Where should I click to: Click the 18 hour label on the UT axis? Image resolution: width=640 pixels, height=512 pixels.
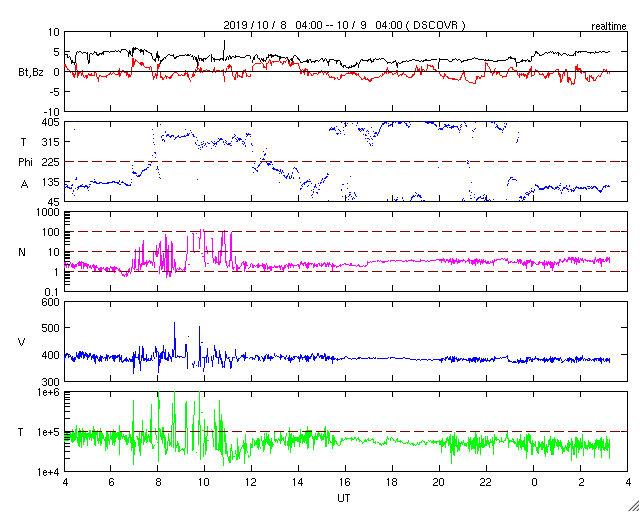(x=392, y=482)
